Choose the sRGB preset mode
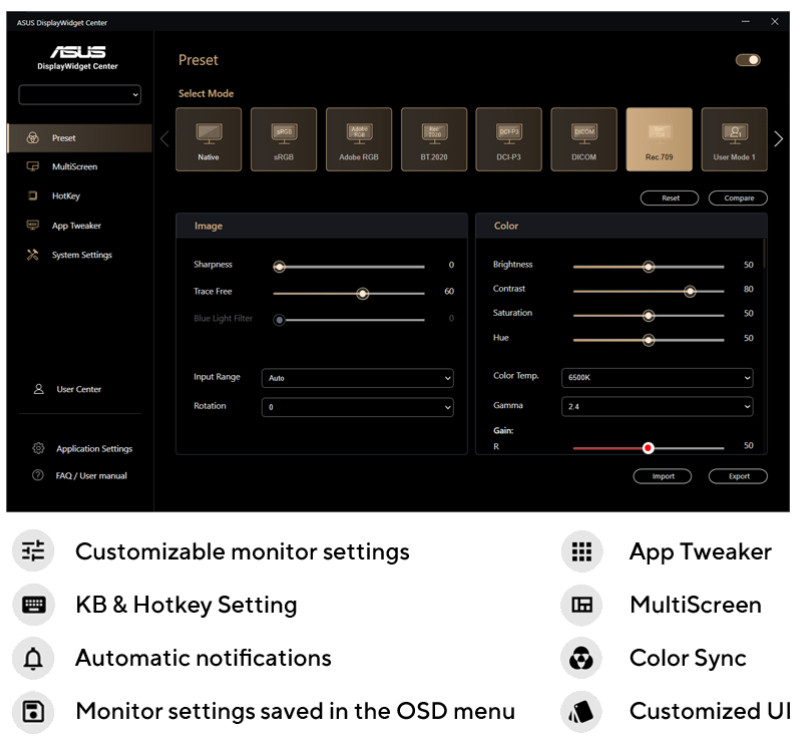Viewport: 806px width, 738px height. tap(283, 139)
